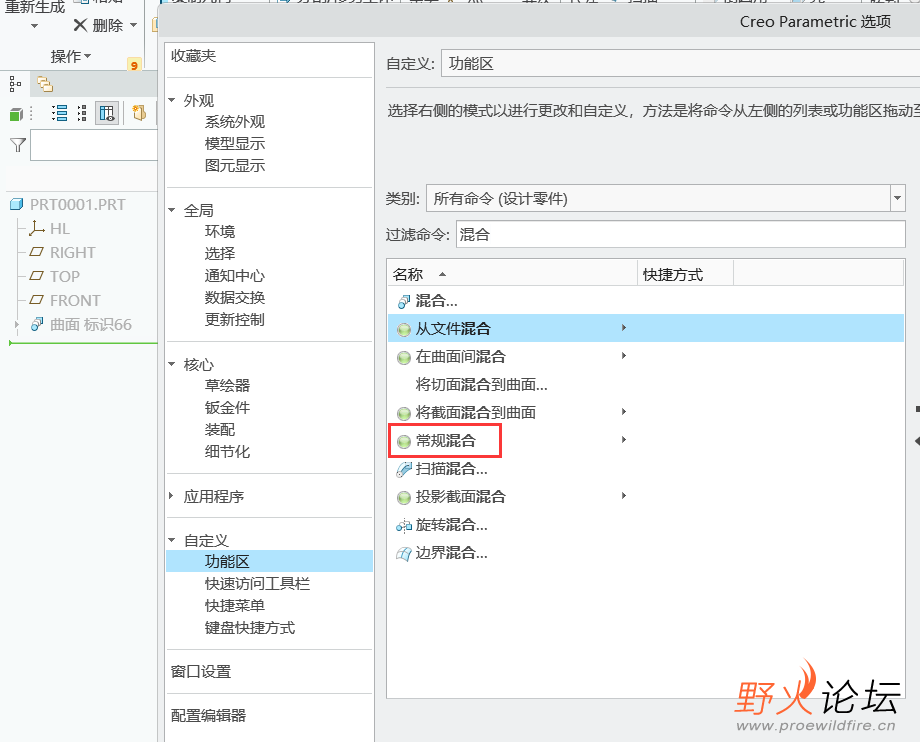
Task: Expand the 应用程序 section
Action: point(171,496)
